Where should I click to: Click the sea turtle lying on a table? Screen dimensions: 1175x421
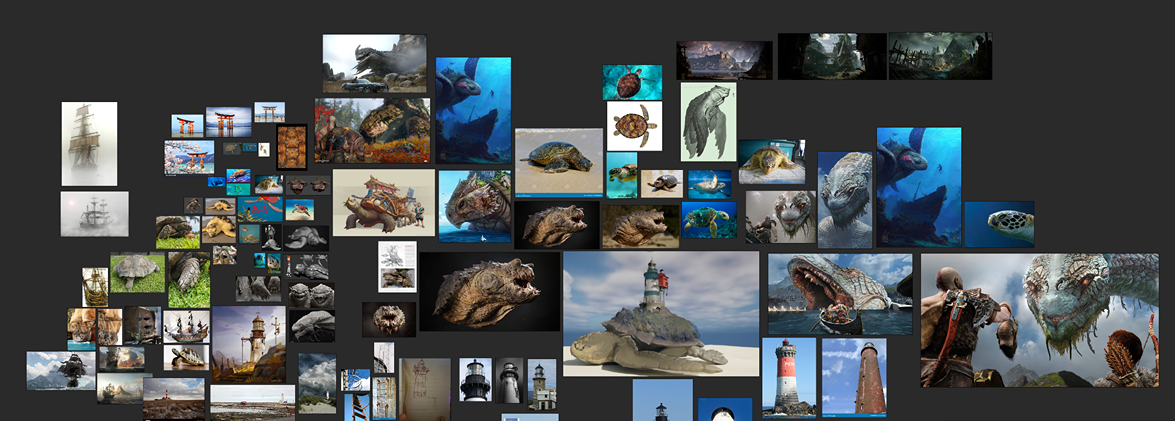pos(772,162)
